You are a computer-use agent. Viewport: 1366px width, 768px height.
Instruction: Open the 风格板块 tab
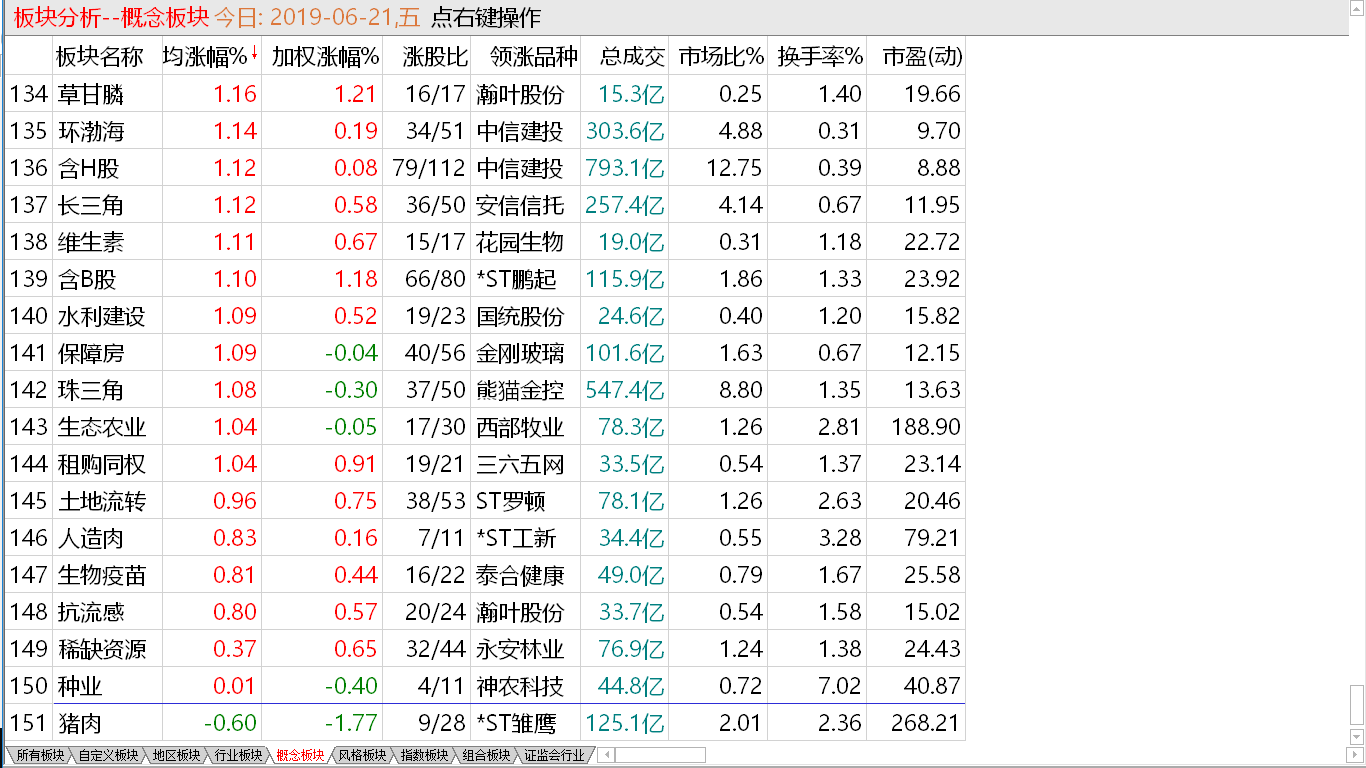[362, 755]
